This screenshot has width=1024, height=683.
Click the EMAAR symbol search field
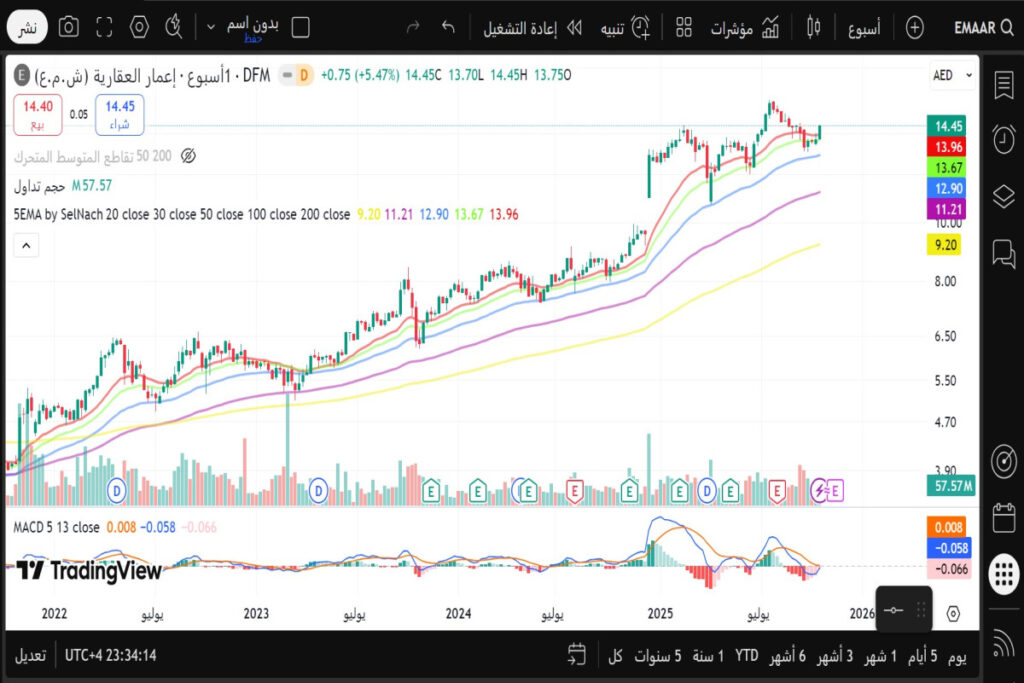coord(983,27)
